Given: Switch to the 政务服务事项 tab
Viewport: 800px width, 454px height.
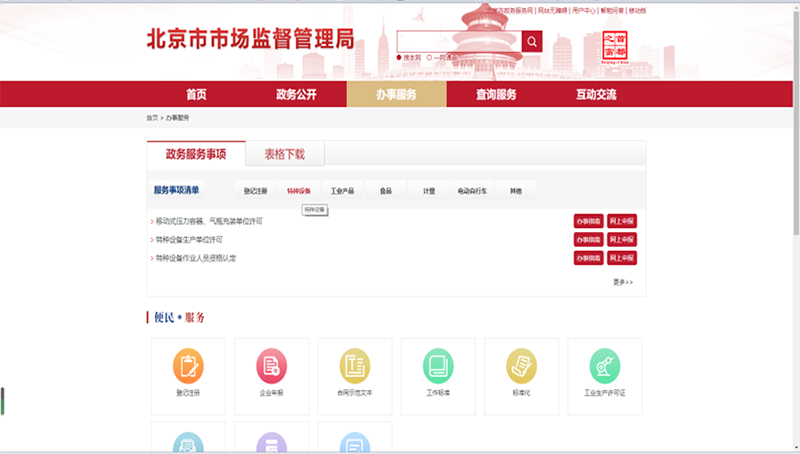Looking at the screenshot, I should click(196, 154).
